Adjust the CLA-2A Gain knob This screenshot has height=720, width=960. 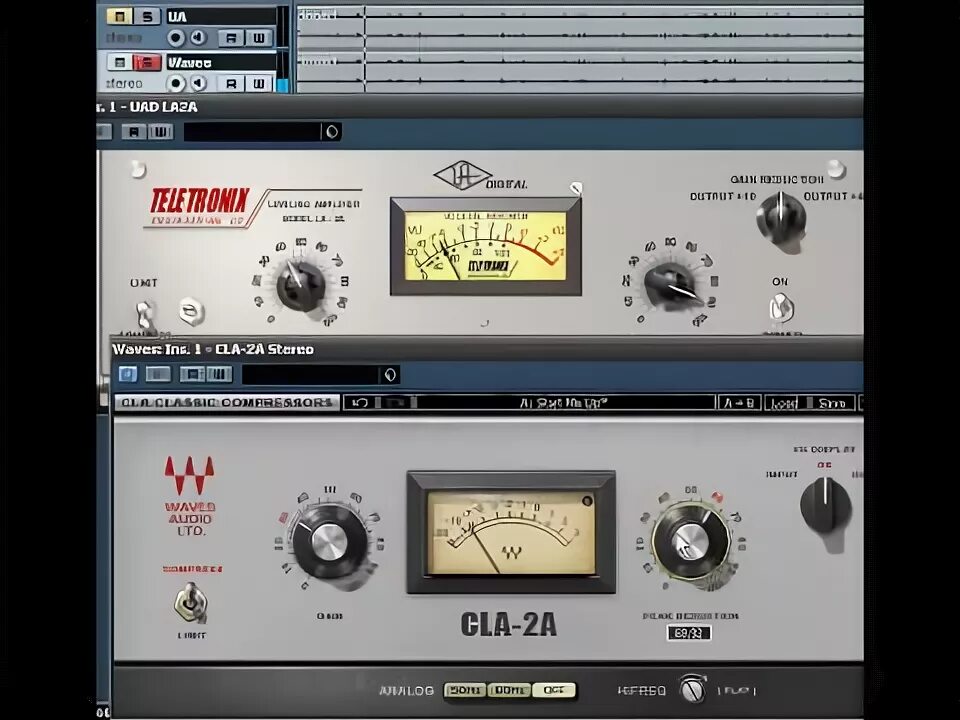point(330,542)
